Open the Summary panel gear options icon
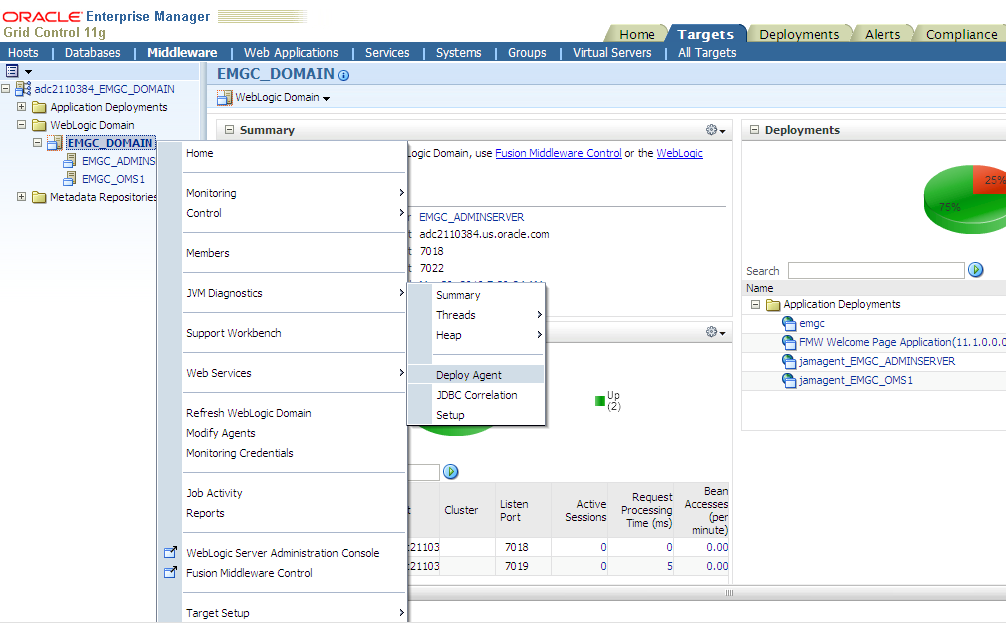 pos(715,130)
